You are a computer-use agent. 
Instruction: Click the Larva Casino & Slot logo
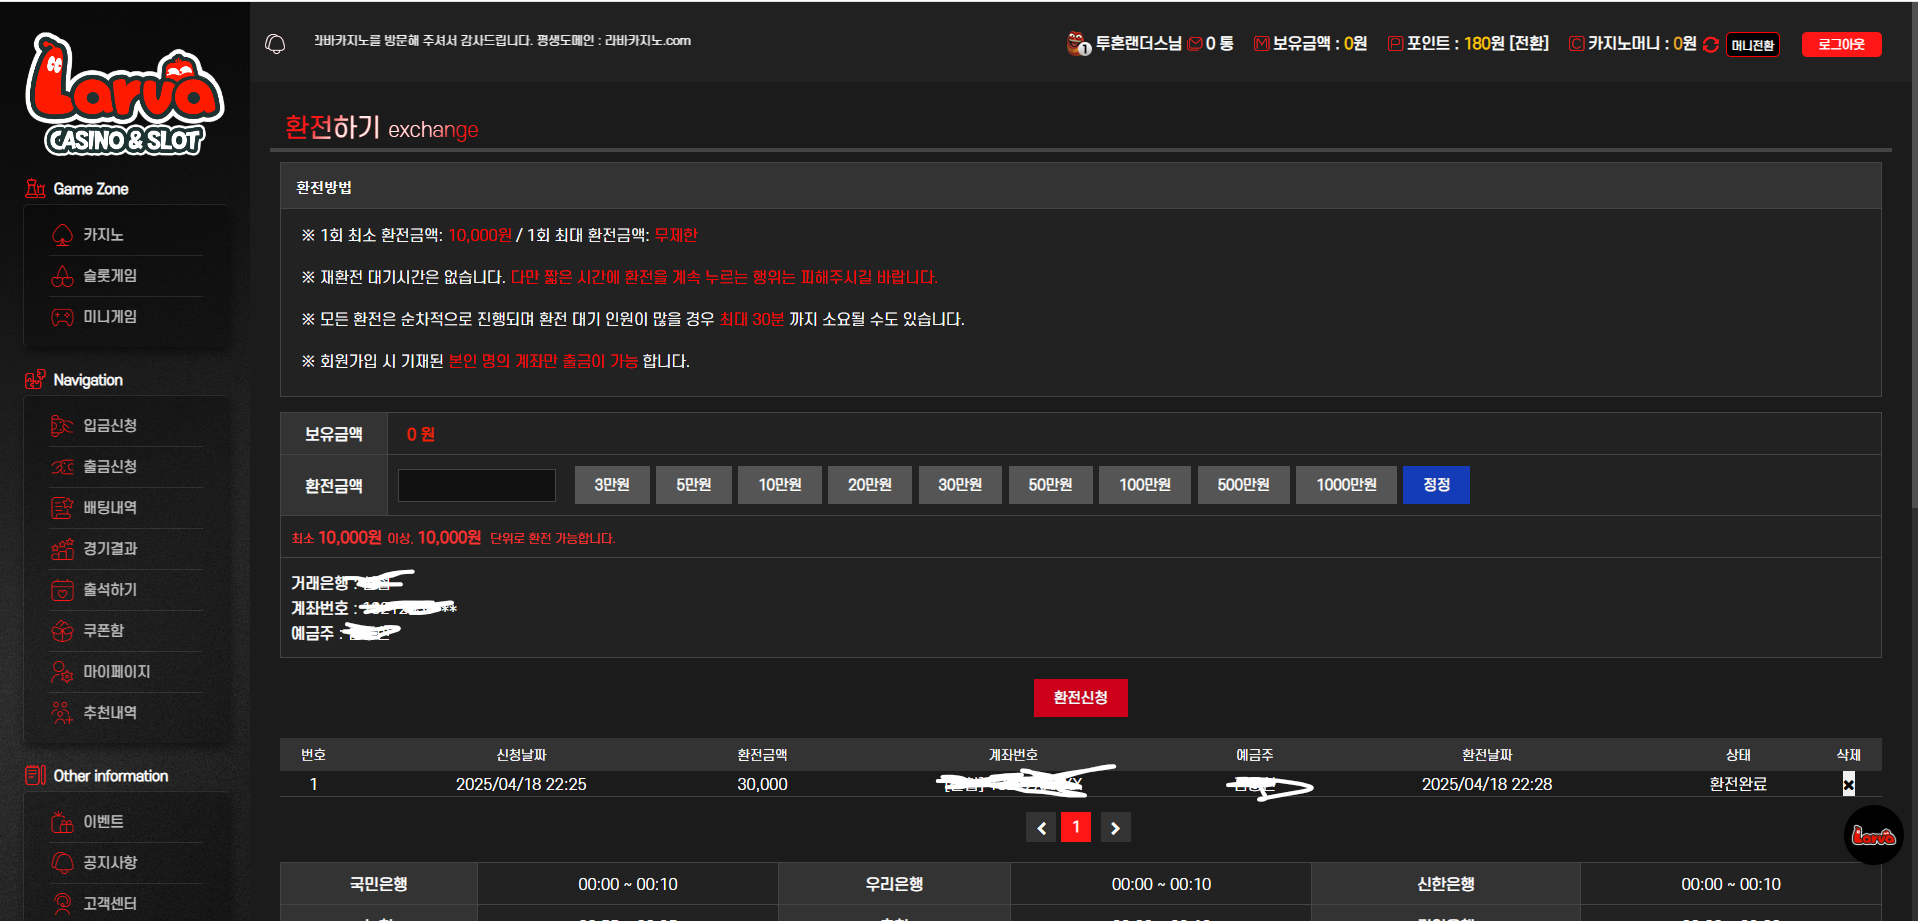coord(124,95)
